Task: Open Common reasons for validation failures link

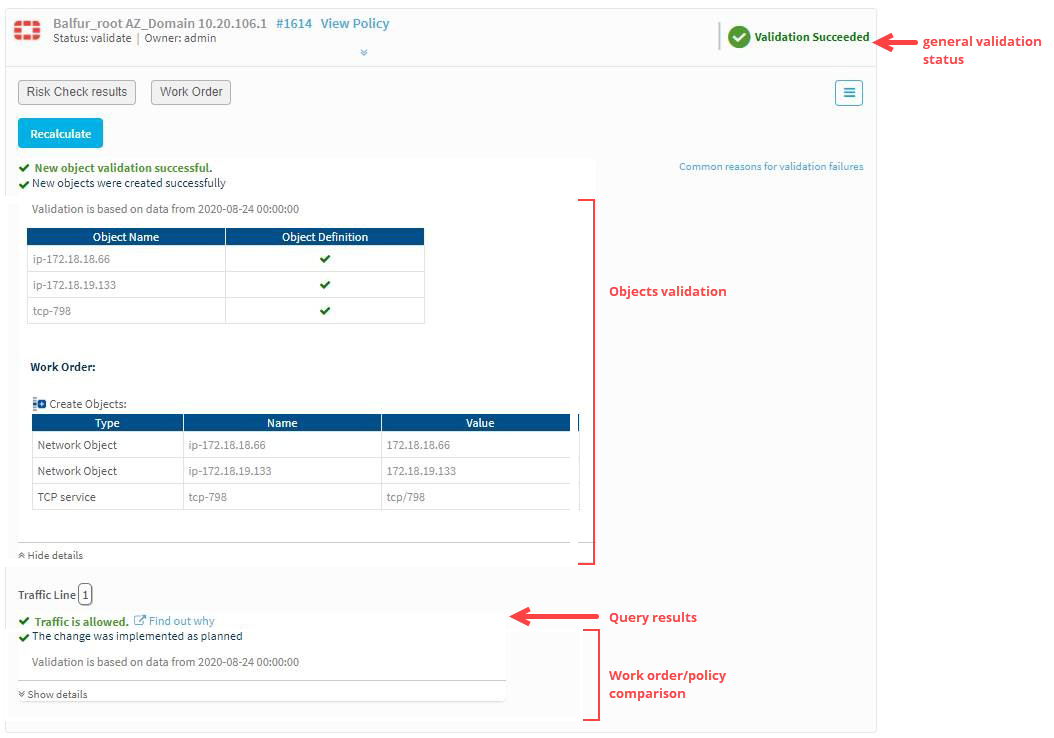Action: coord(771,167)
